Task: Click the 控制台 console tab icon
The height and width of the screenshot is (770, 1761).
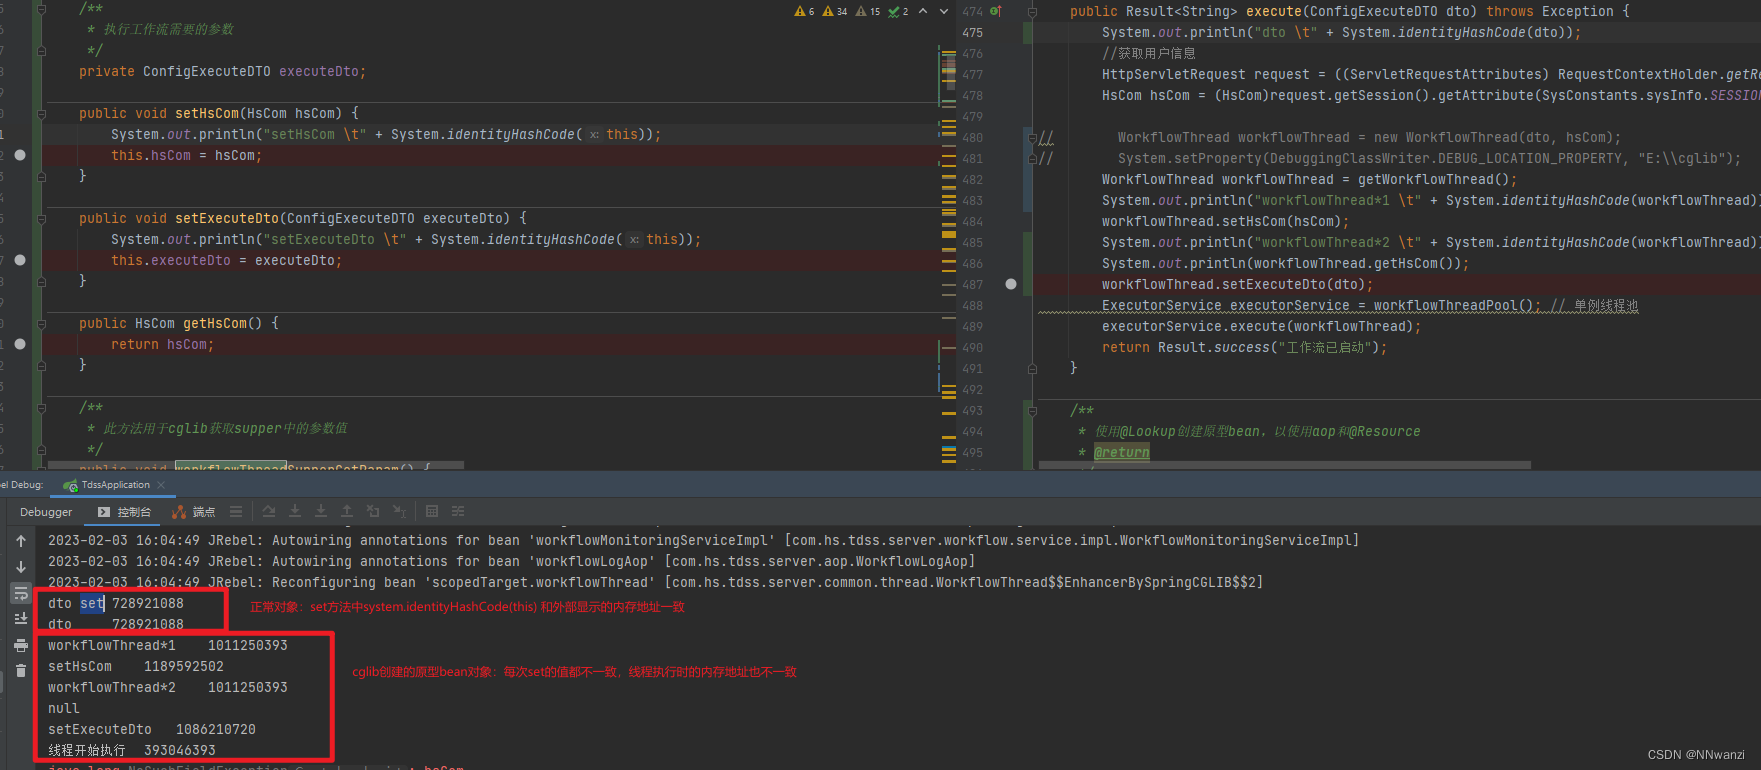Action: point(104,511)
